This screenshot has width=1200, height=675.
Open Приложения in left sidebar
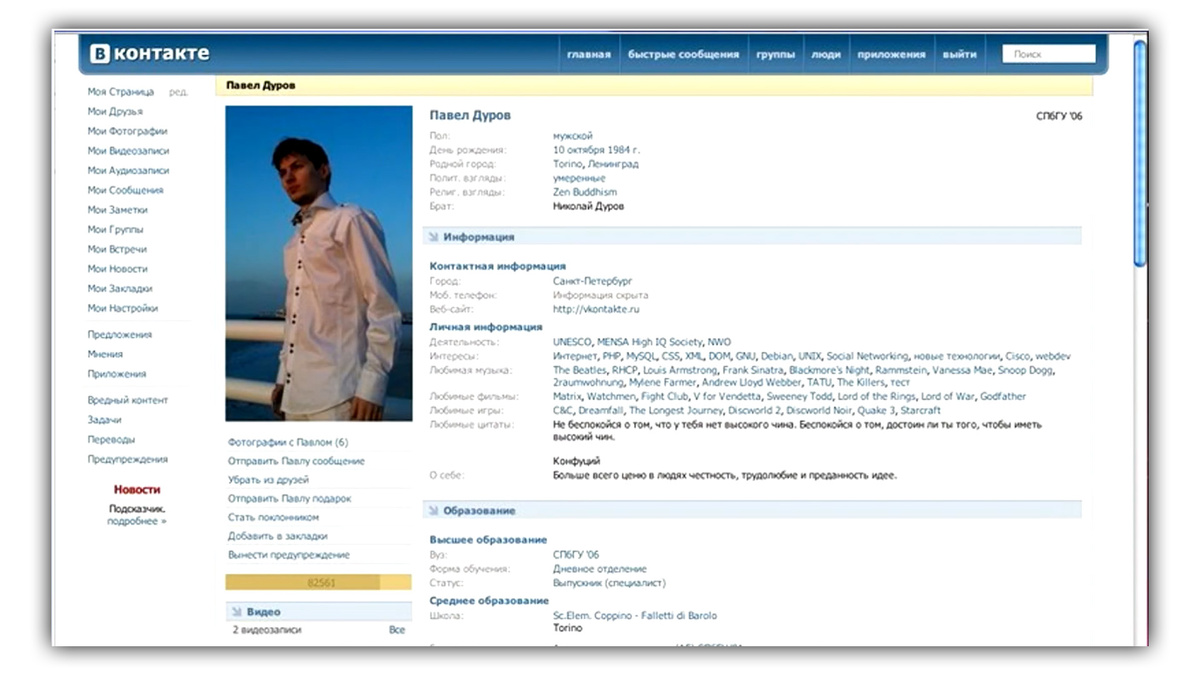tap(116, 374)
